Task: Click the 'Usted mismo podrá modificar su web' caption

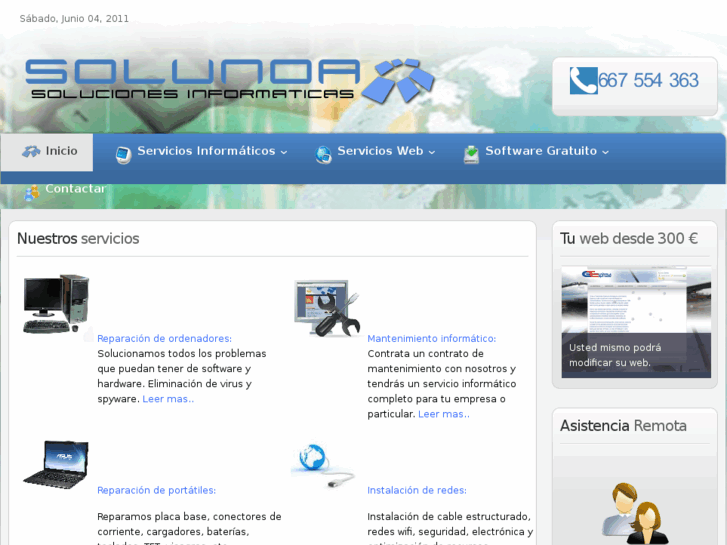Action: [x=615, y=355]
